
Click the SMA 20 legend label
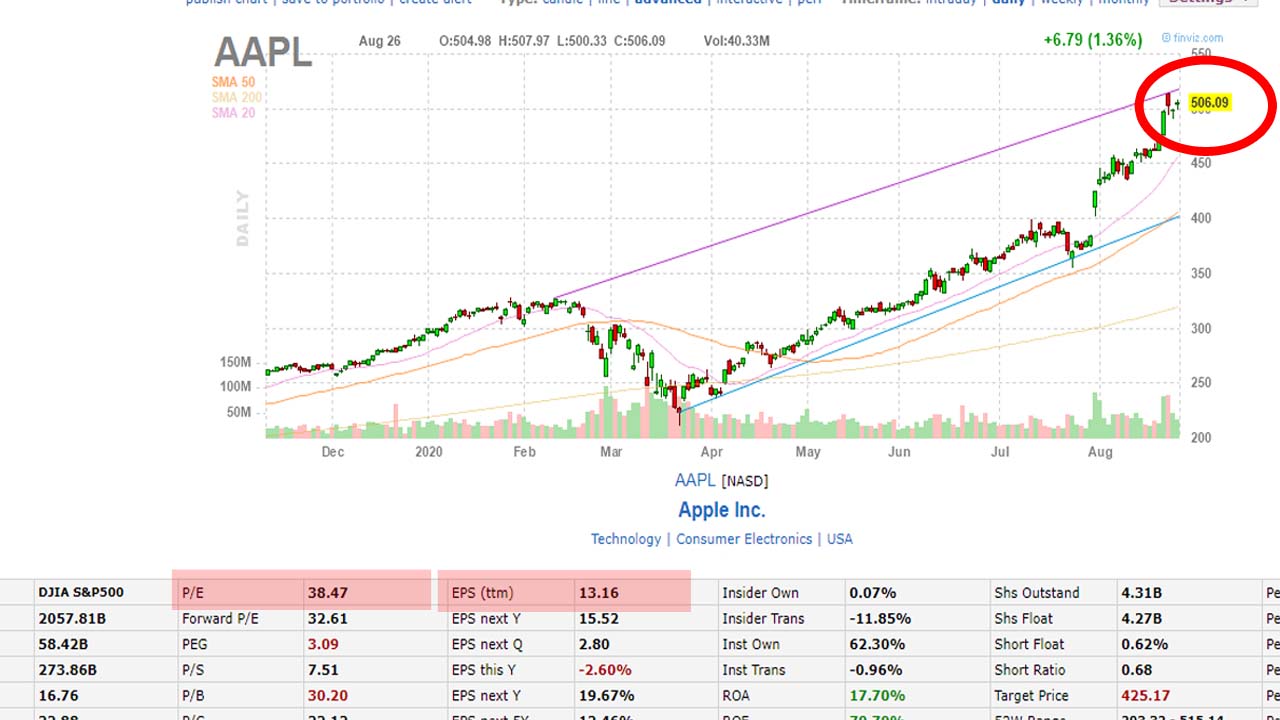pos(233,113)
